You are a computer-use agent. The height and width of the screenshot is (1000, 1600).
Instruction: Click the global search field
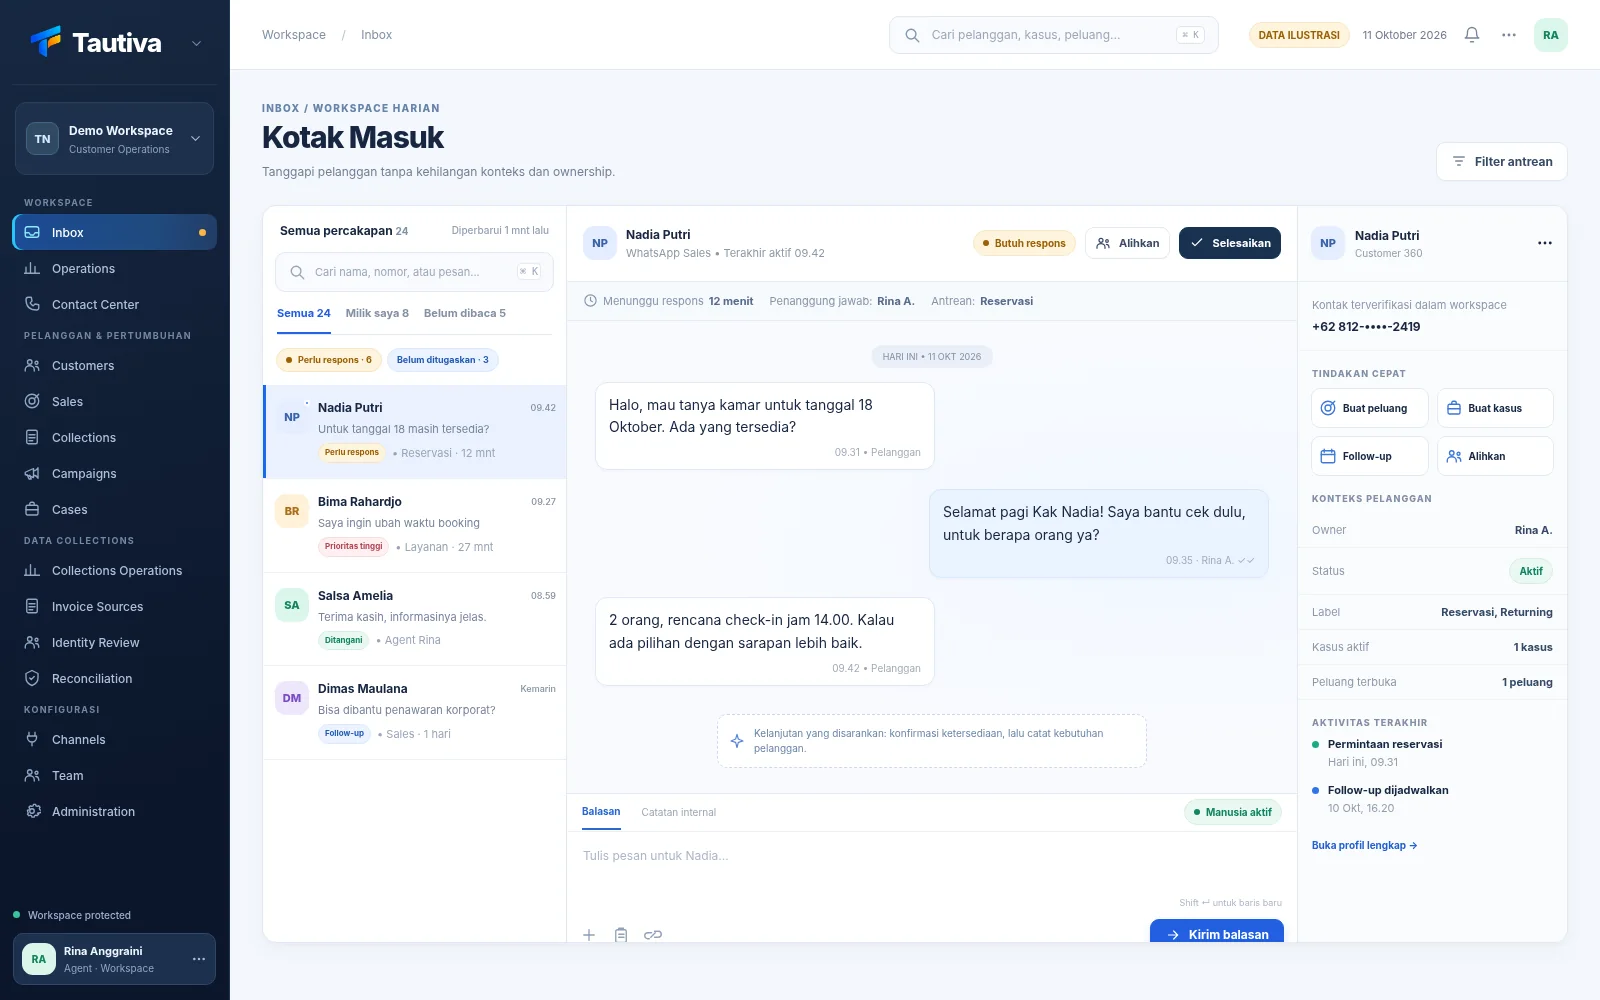tap(1054, 35)
